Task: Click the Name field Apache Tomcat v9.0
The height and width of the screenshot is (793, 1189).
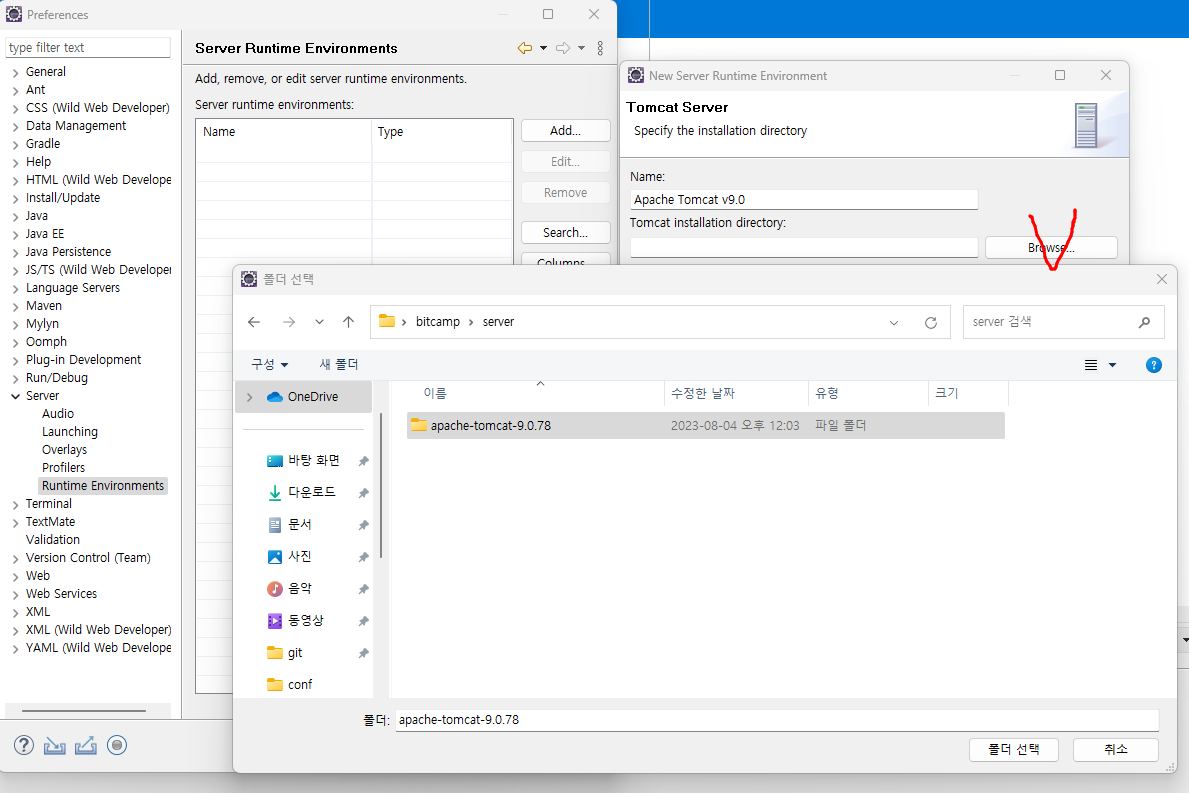Action: (x=804, y=199)
